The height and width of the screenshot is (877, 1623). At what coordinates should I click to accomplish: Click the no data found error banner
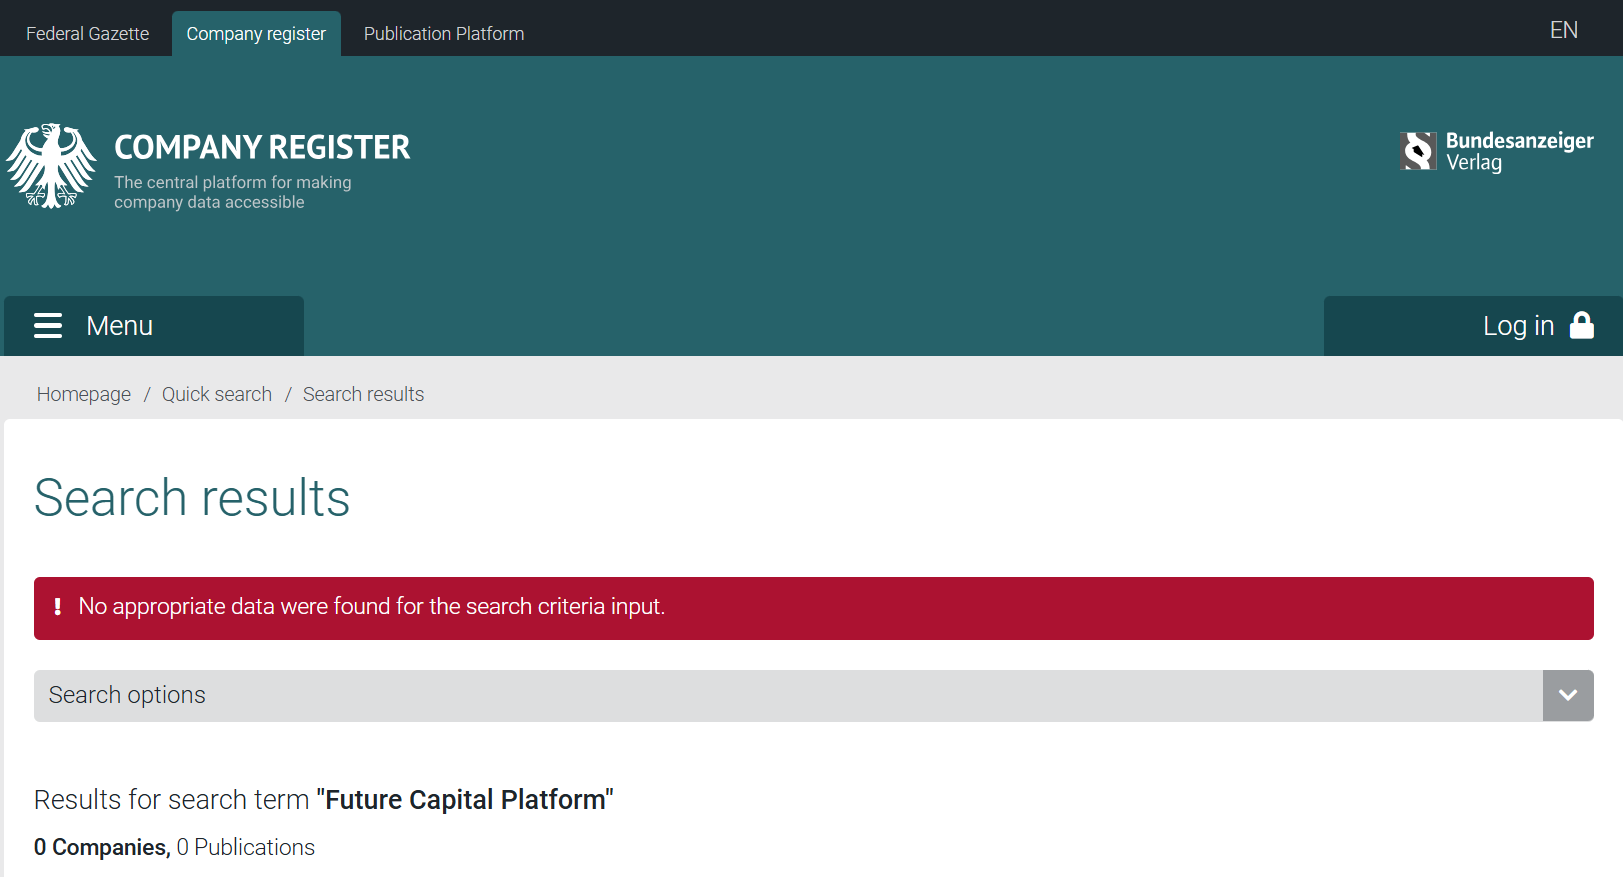point(814,608)
